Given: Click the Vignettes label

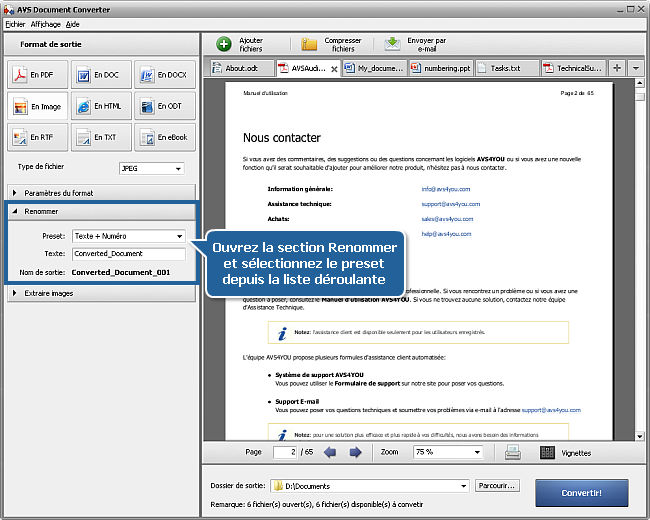Looking at the screenshot, I should click(576, 453).
